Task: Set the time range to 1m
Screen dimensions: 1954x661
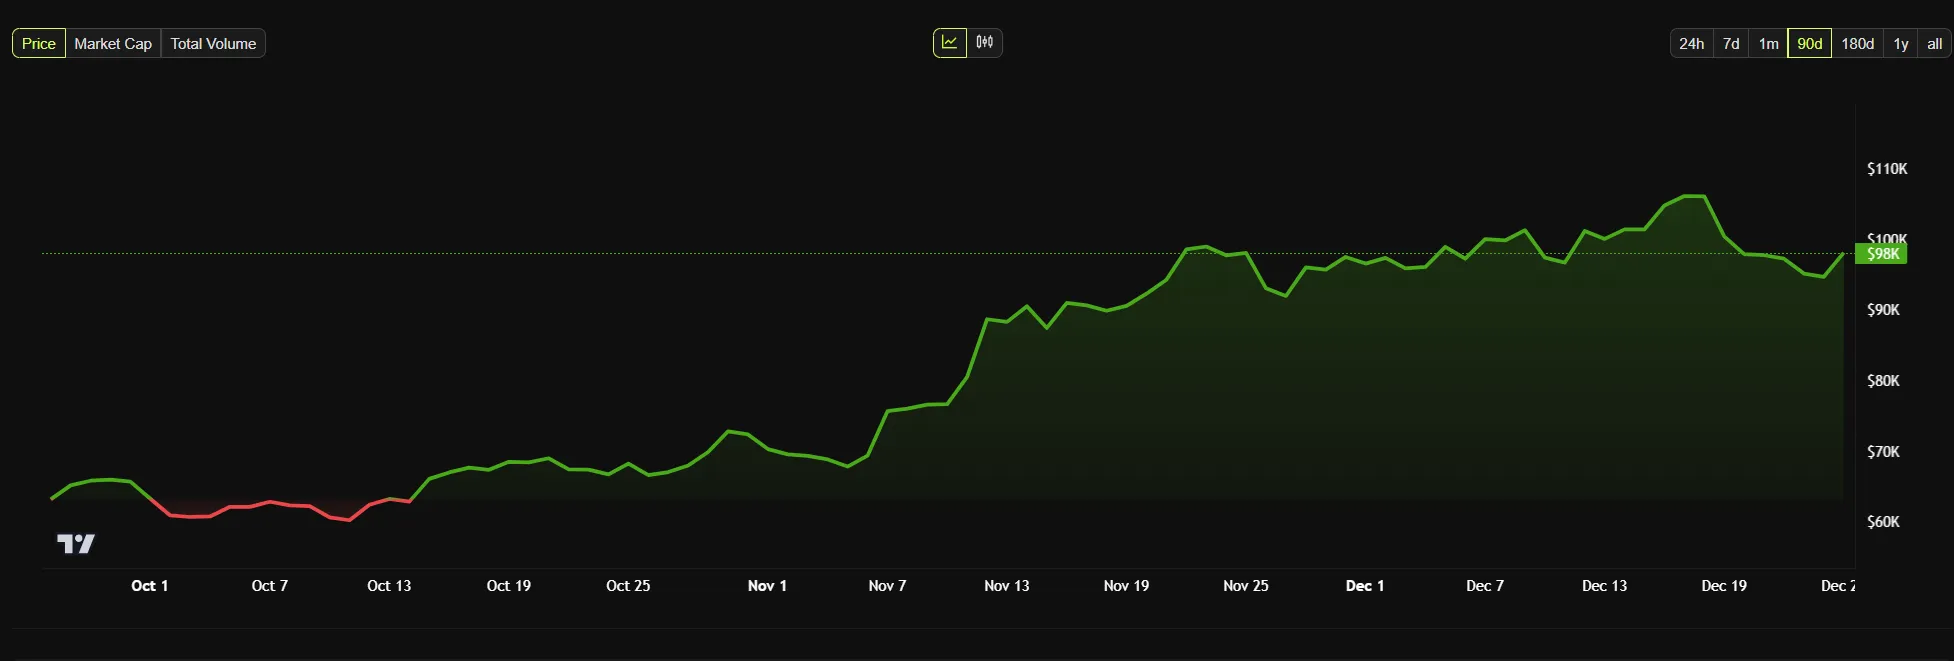Action: click(x=1769, y=44)
